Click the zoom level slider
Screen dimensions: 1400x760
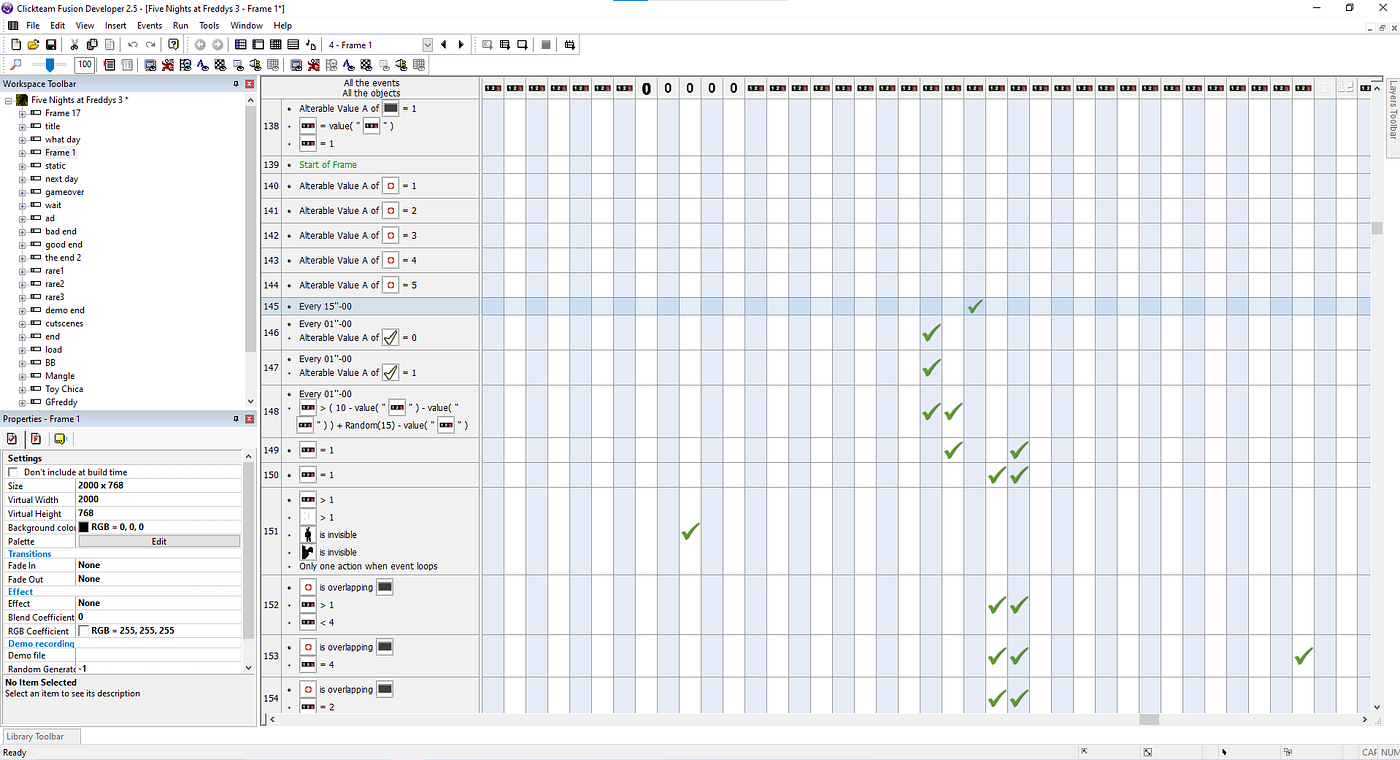click(x=49, y=65)
